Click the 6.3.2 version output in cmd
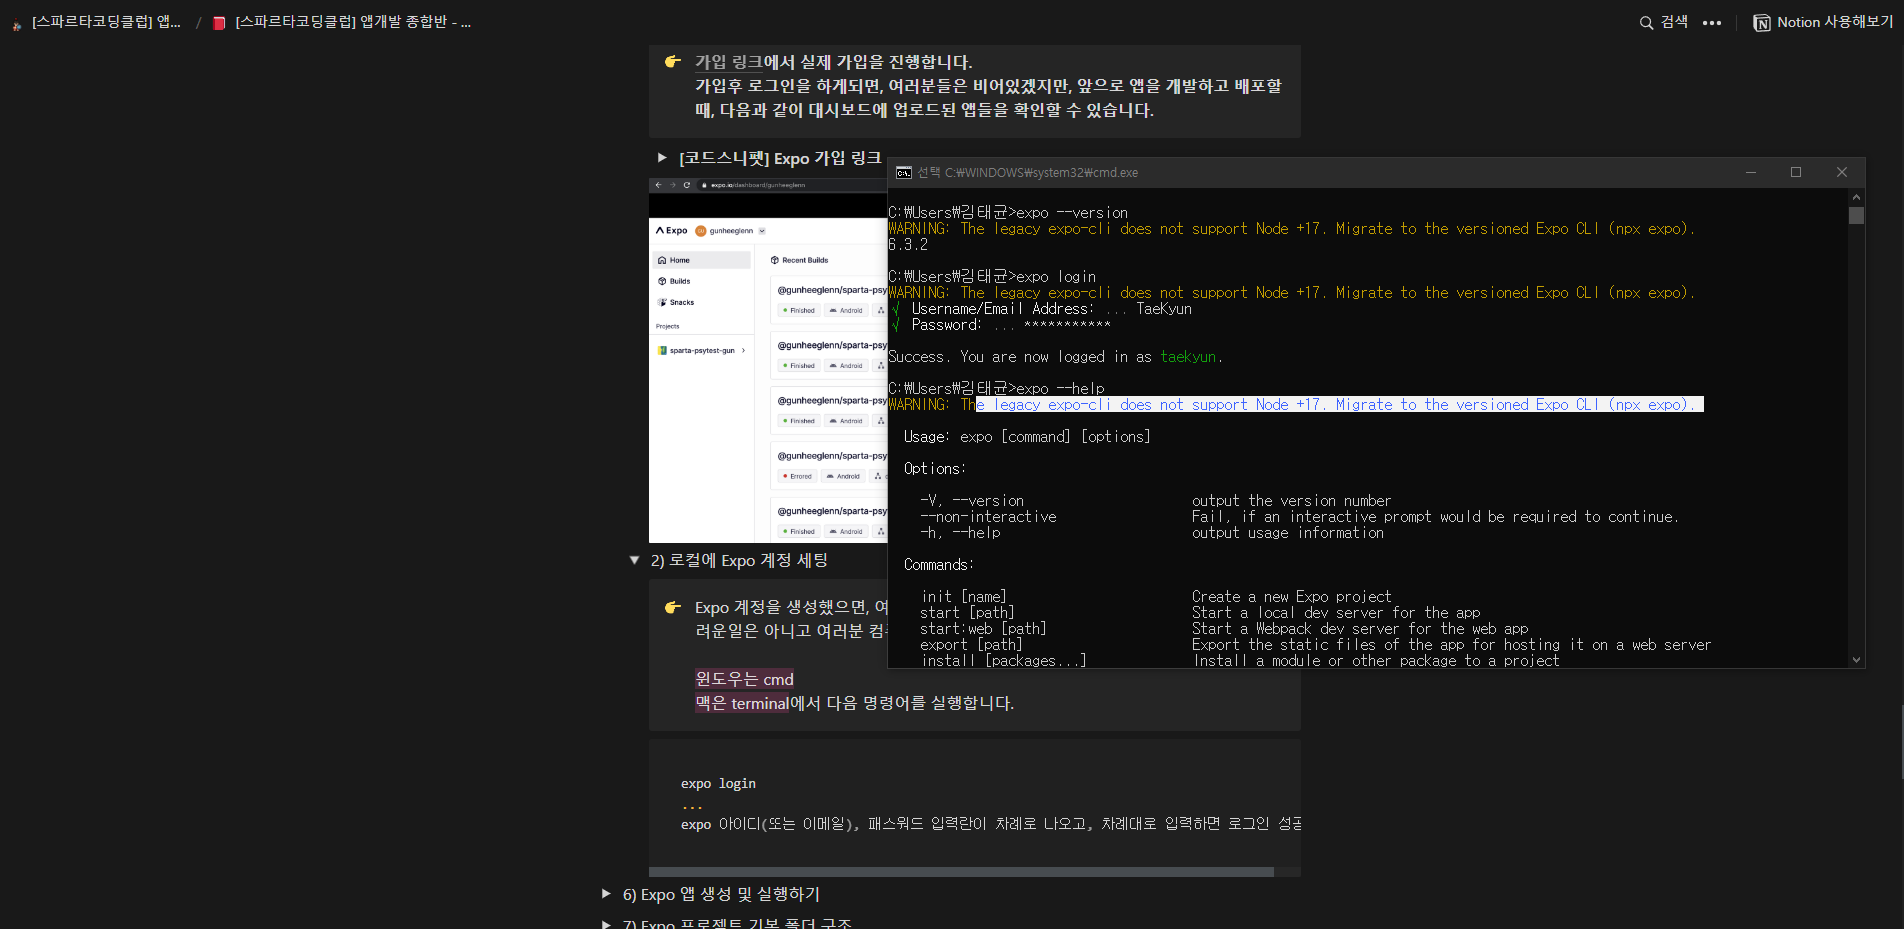 click(908, 244)
